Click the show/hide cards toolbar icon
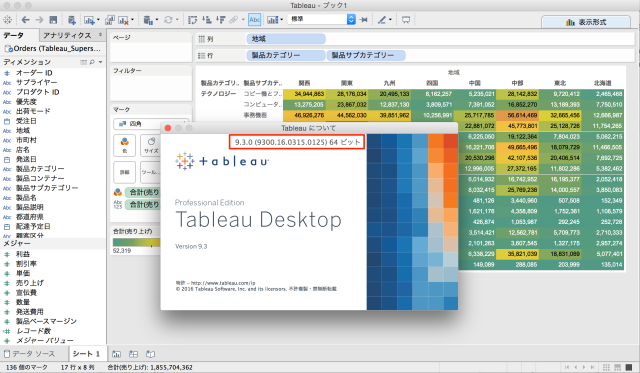 [x=272, y=20]
